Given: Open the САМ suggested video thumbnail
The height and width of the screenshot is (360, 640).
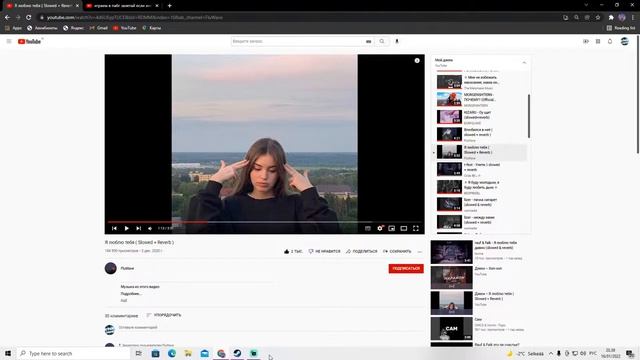Looking at the screenshot, I should click(451, 329).
